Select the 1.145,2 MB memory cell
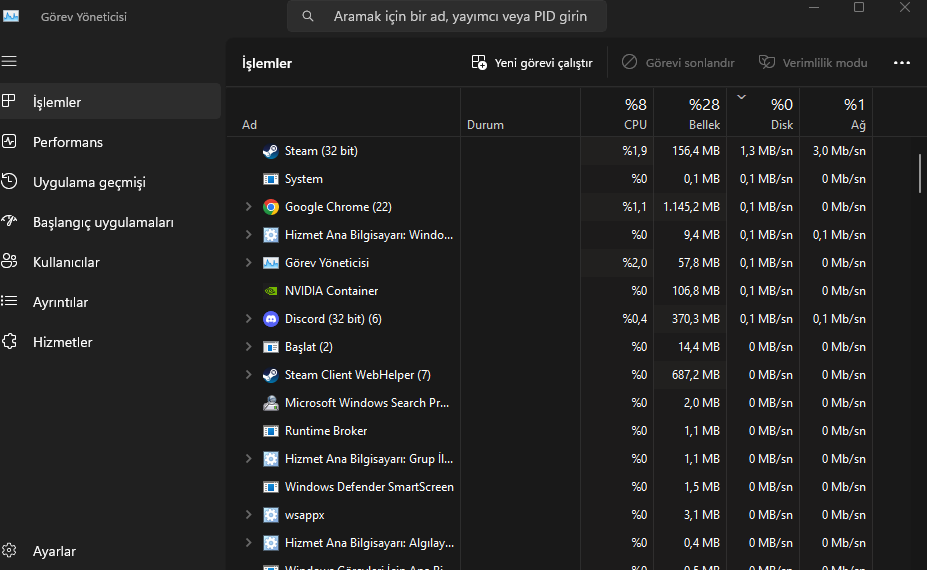Viewport: 927px width, 570px height. pyautogui.click(x=691, y=207)
